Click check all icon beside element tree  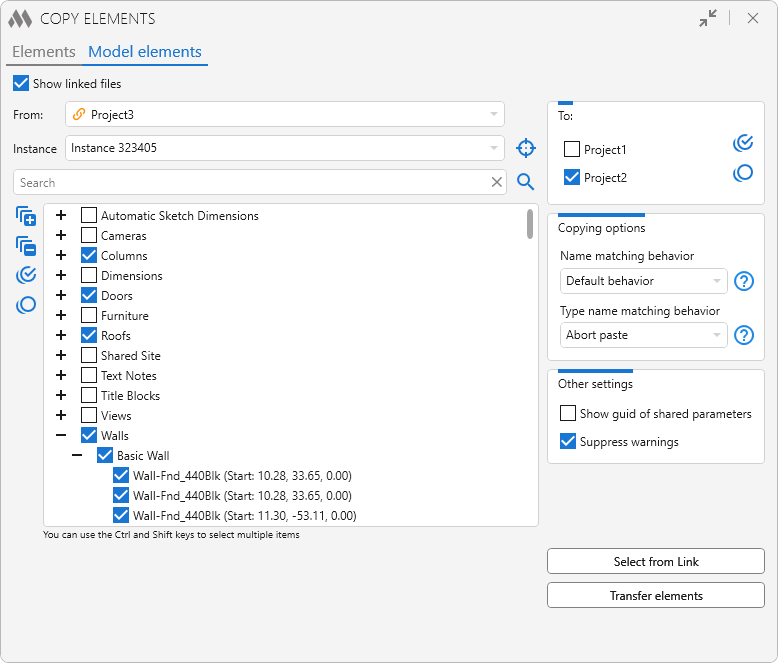coord(26,275)
